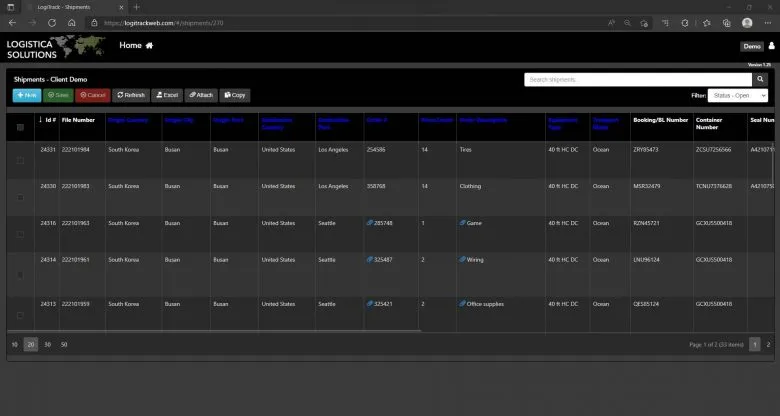Check the box for shipment 24331
Image resolution: width=780 pixels, height=416 pixels.
pyautogui.click(x=20, y=160)
